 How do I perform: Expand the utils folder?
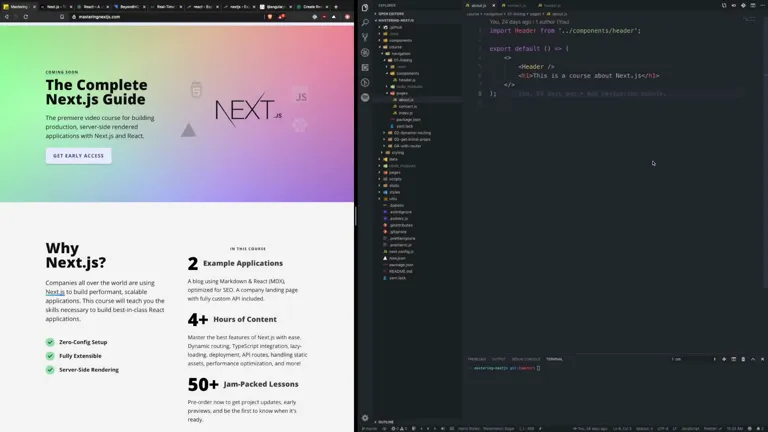coord(393,199)
